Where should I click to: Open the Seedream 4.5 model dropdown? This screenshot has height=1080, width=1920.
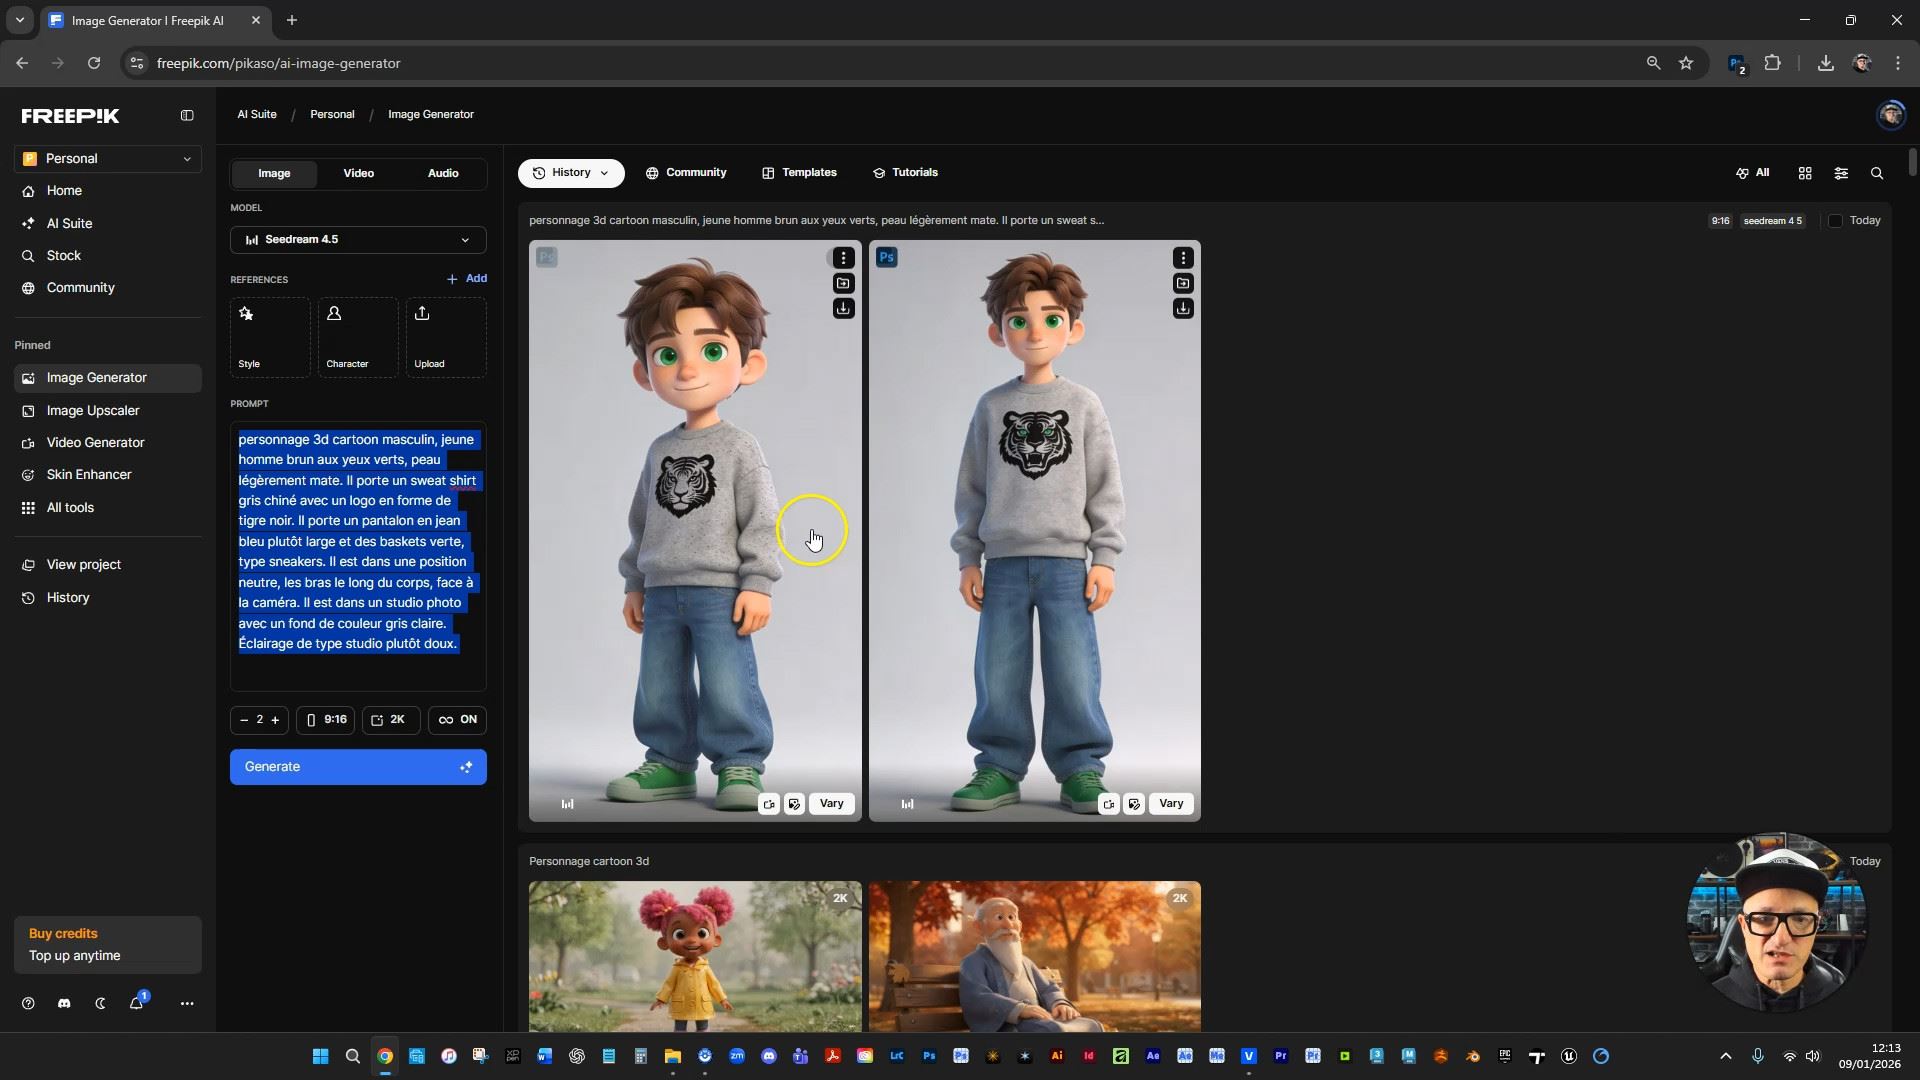[358, 240]
